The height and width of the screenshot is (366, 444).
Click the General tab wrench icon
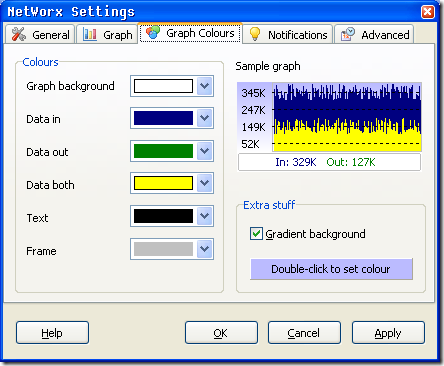pyautogui.click(x=19, y=34)
